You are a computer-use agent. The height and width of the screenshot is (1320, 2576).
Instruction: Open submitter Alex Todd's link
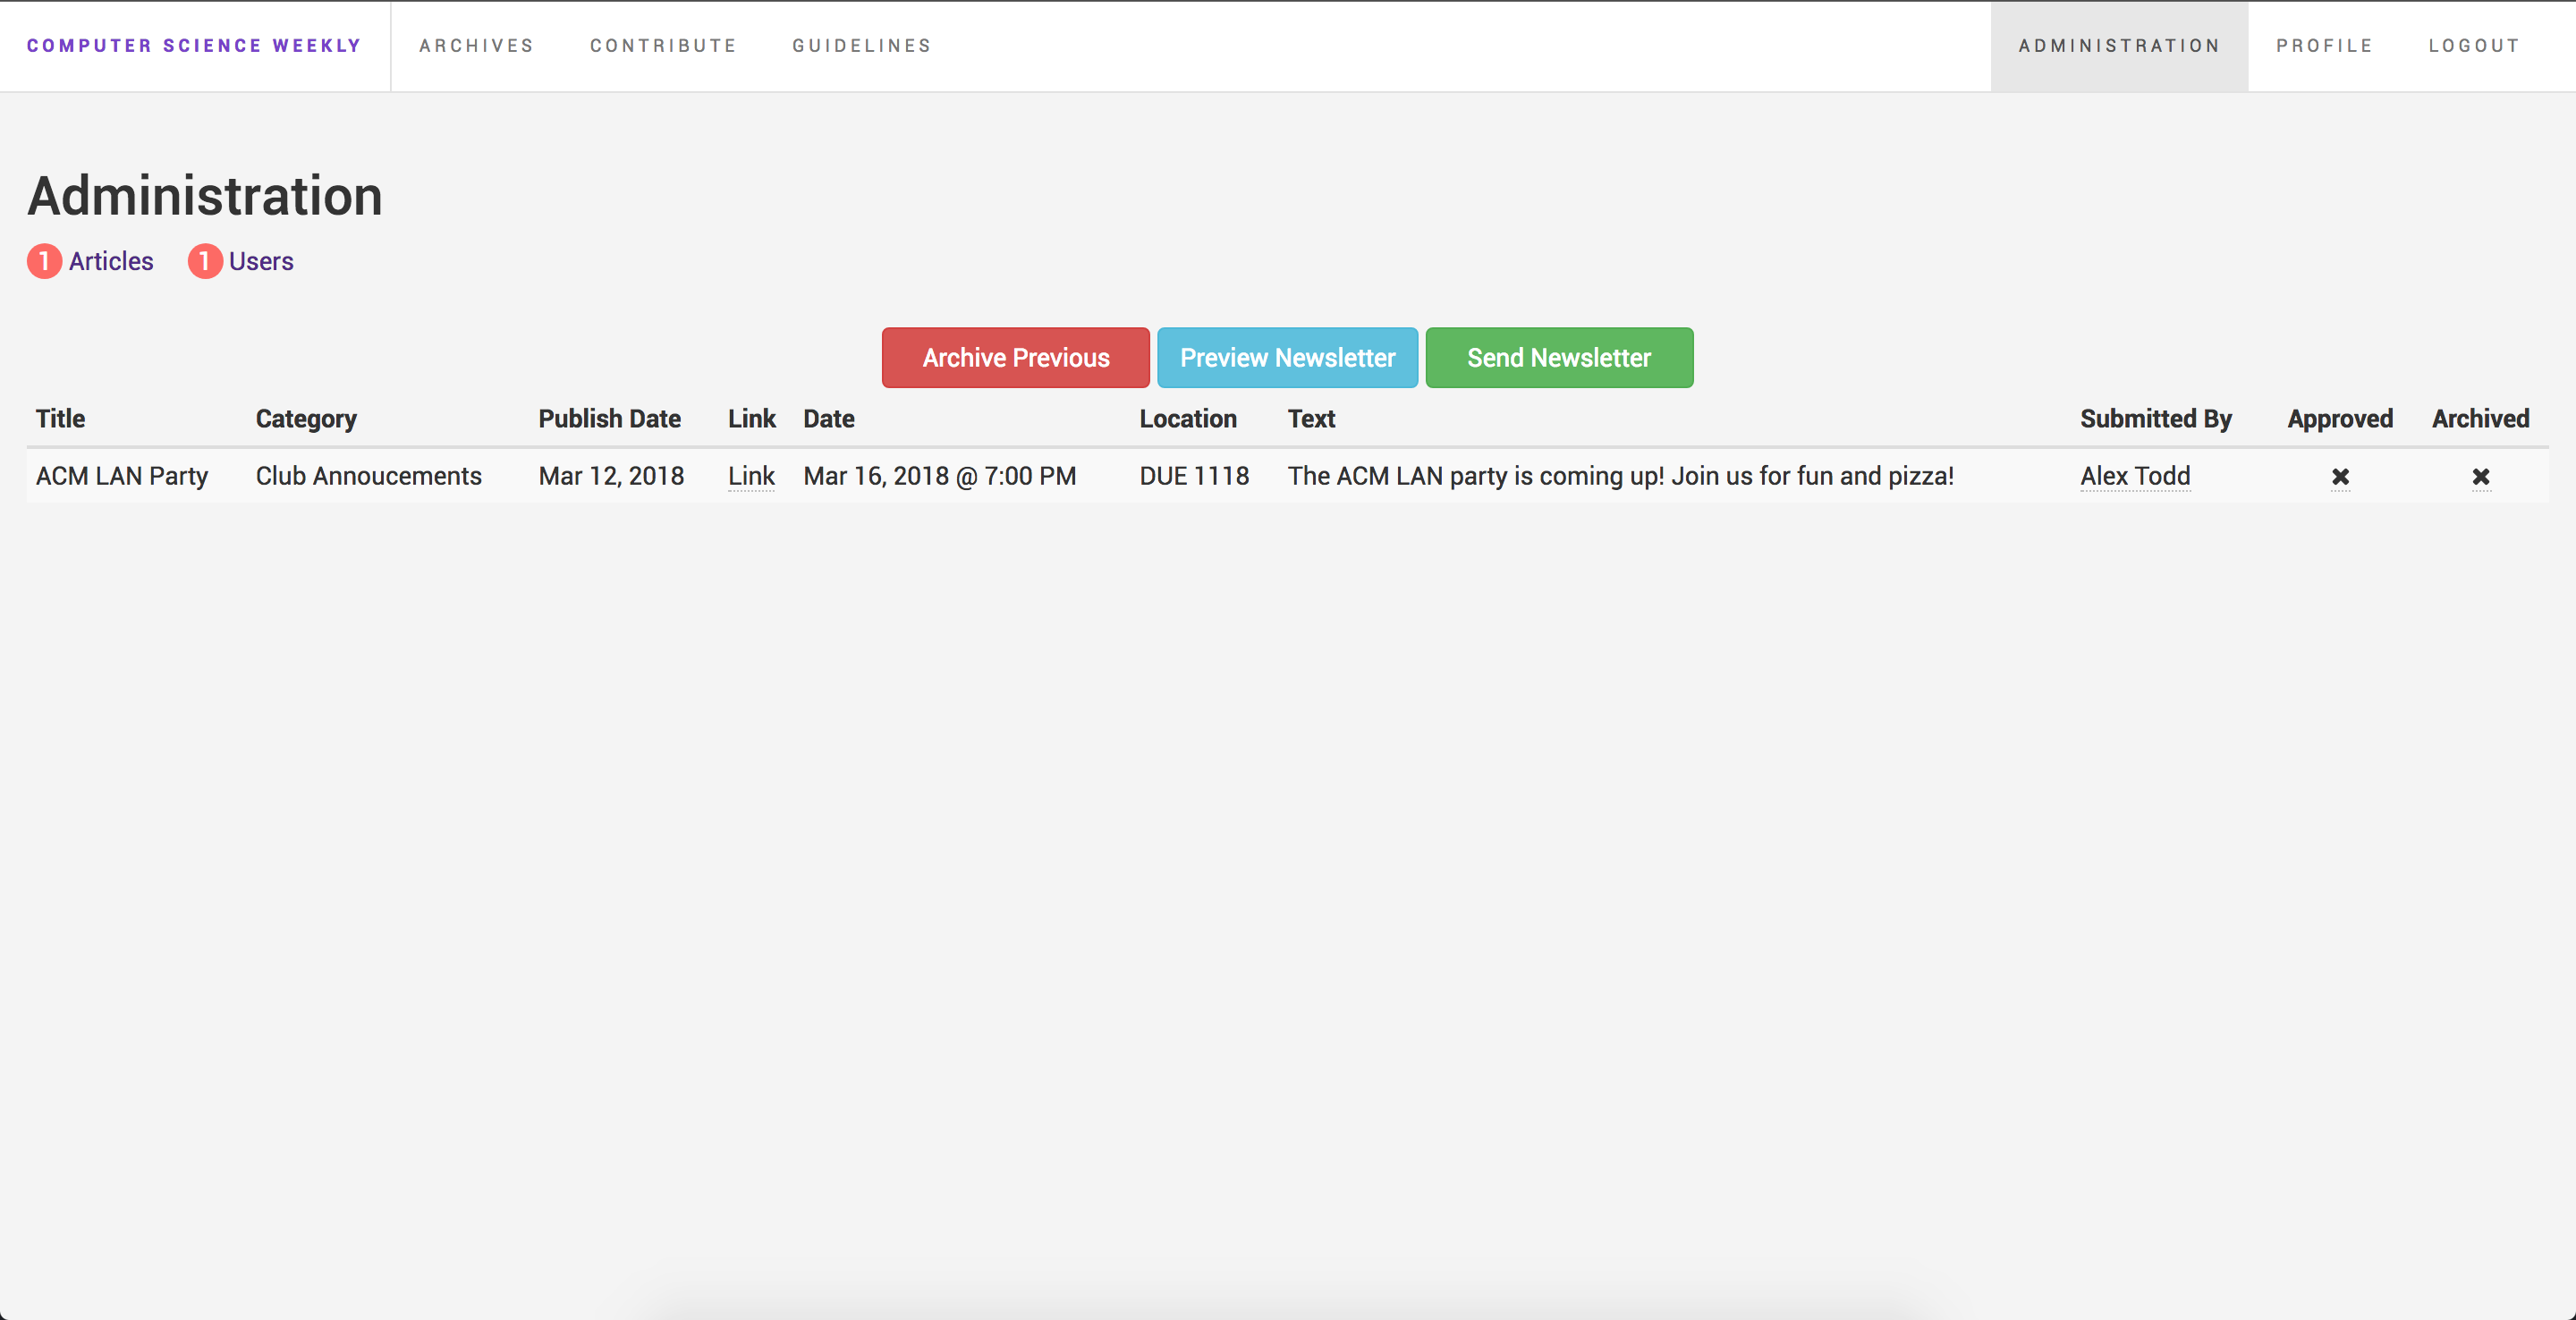pyautogui.click(x=2135, y=476)
